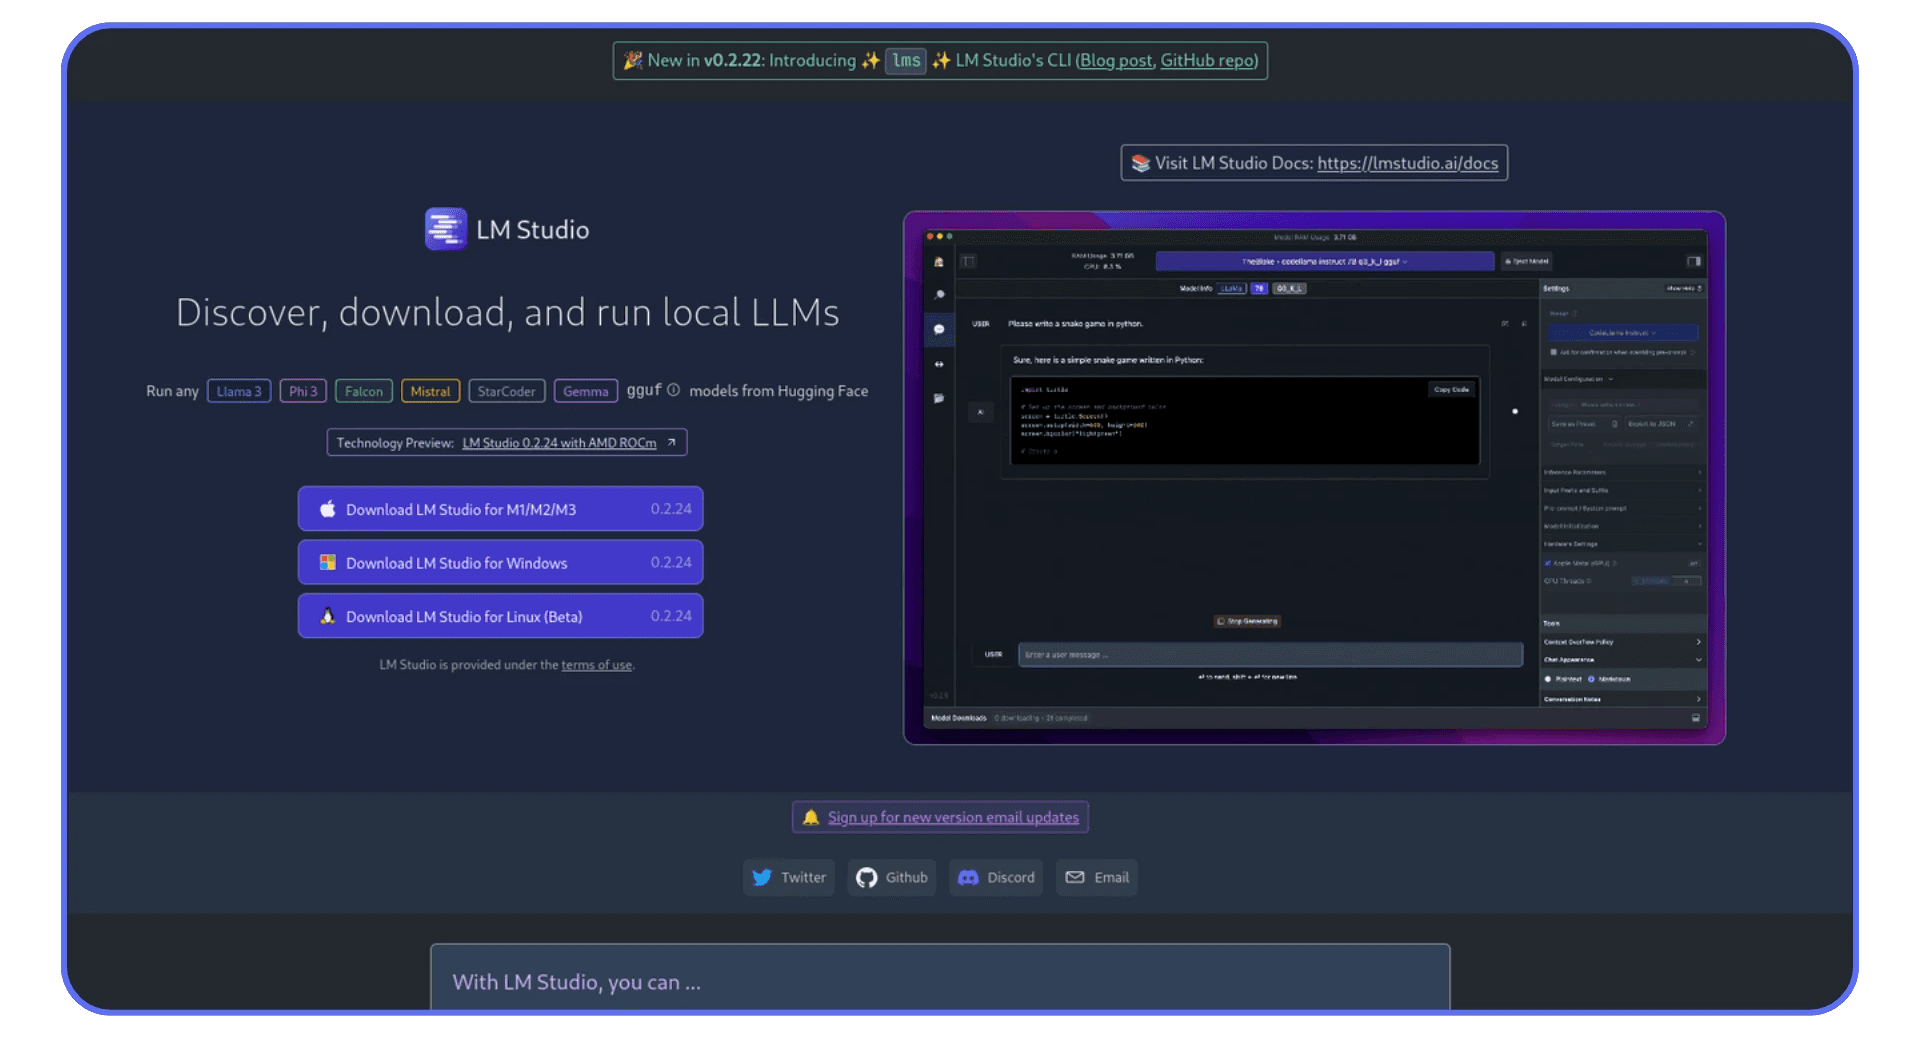This screenshot has height=1037, width=1920.
Task: Open the terms of use link
Action: 596,665
